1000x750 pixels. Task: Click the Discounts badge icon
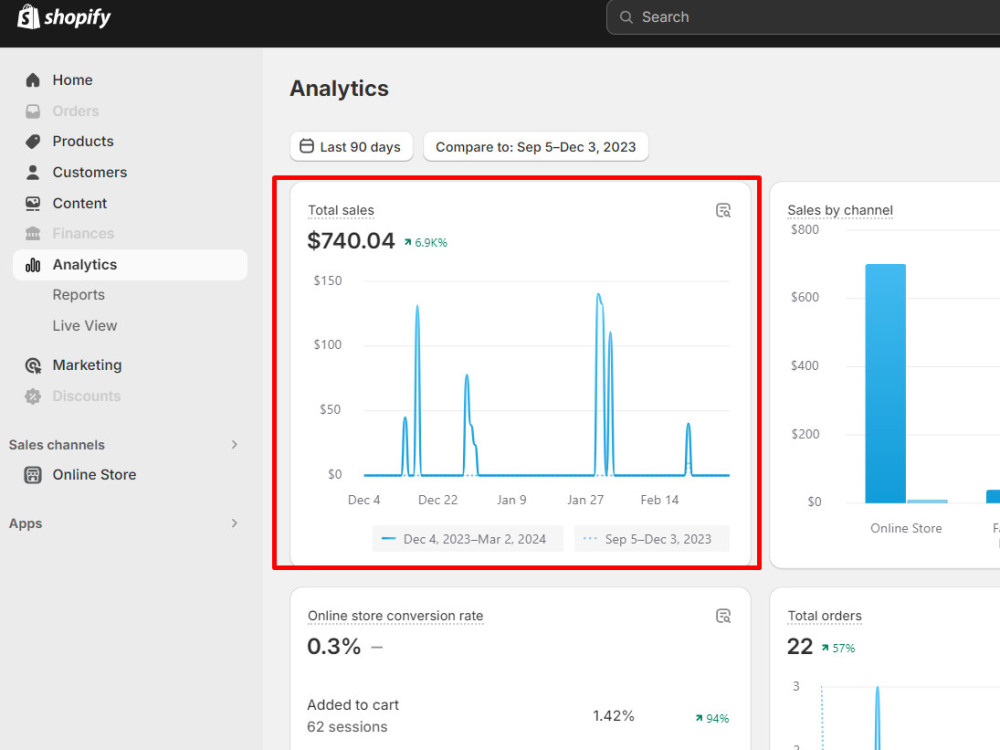[x=33, y=396]
